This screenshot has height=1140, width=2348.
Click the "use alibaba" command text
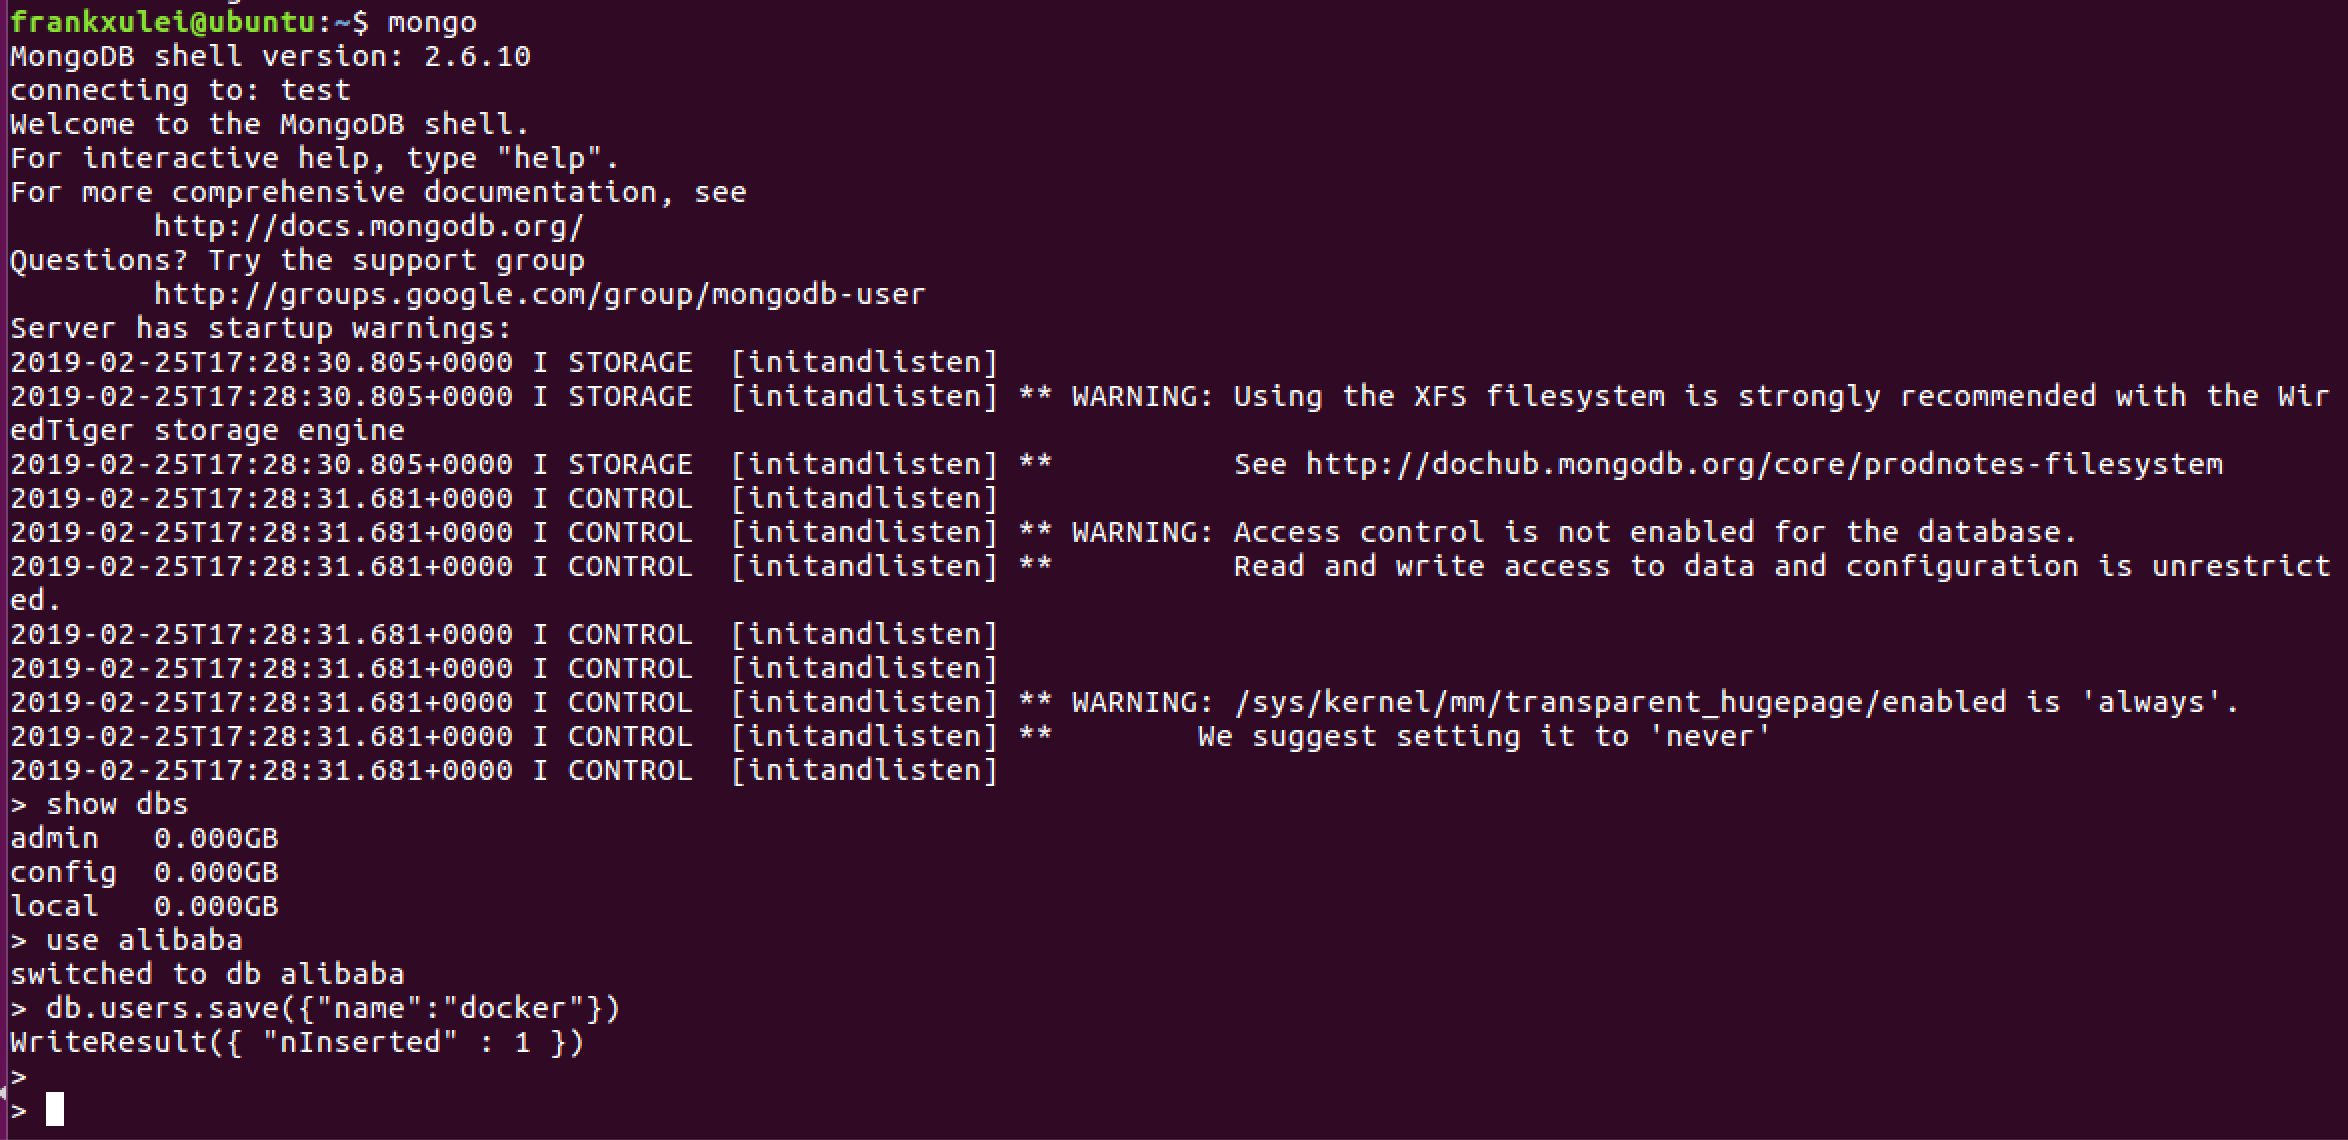coord(143,941)
